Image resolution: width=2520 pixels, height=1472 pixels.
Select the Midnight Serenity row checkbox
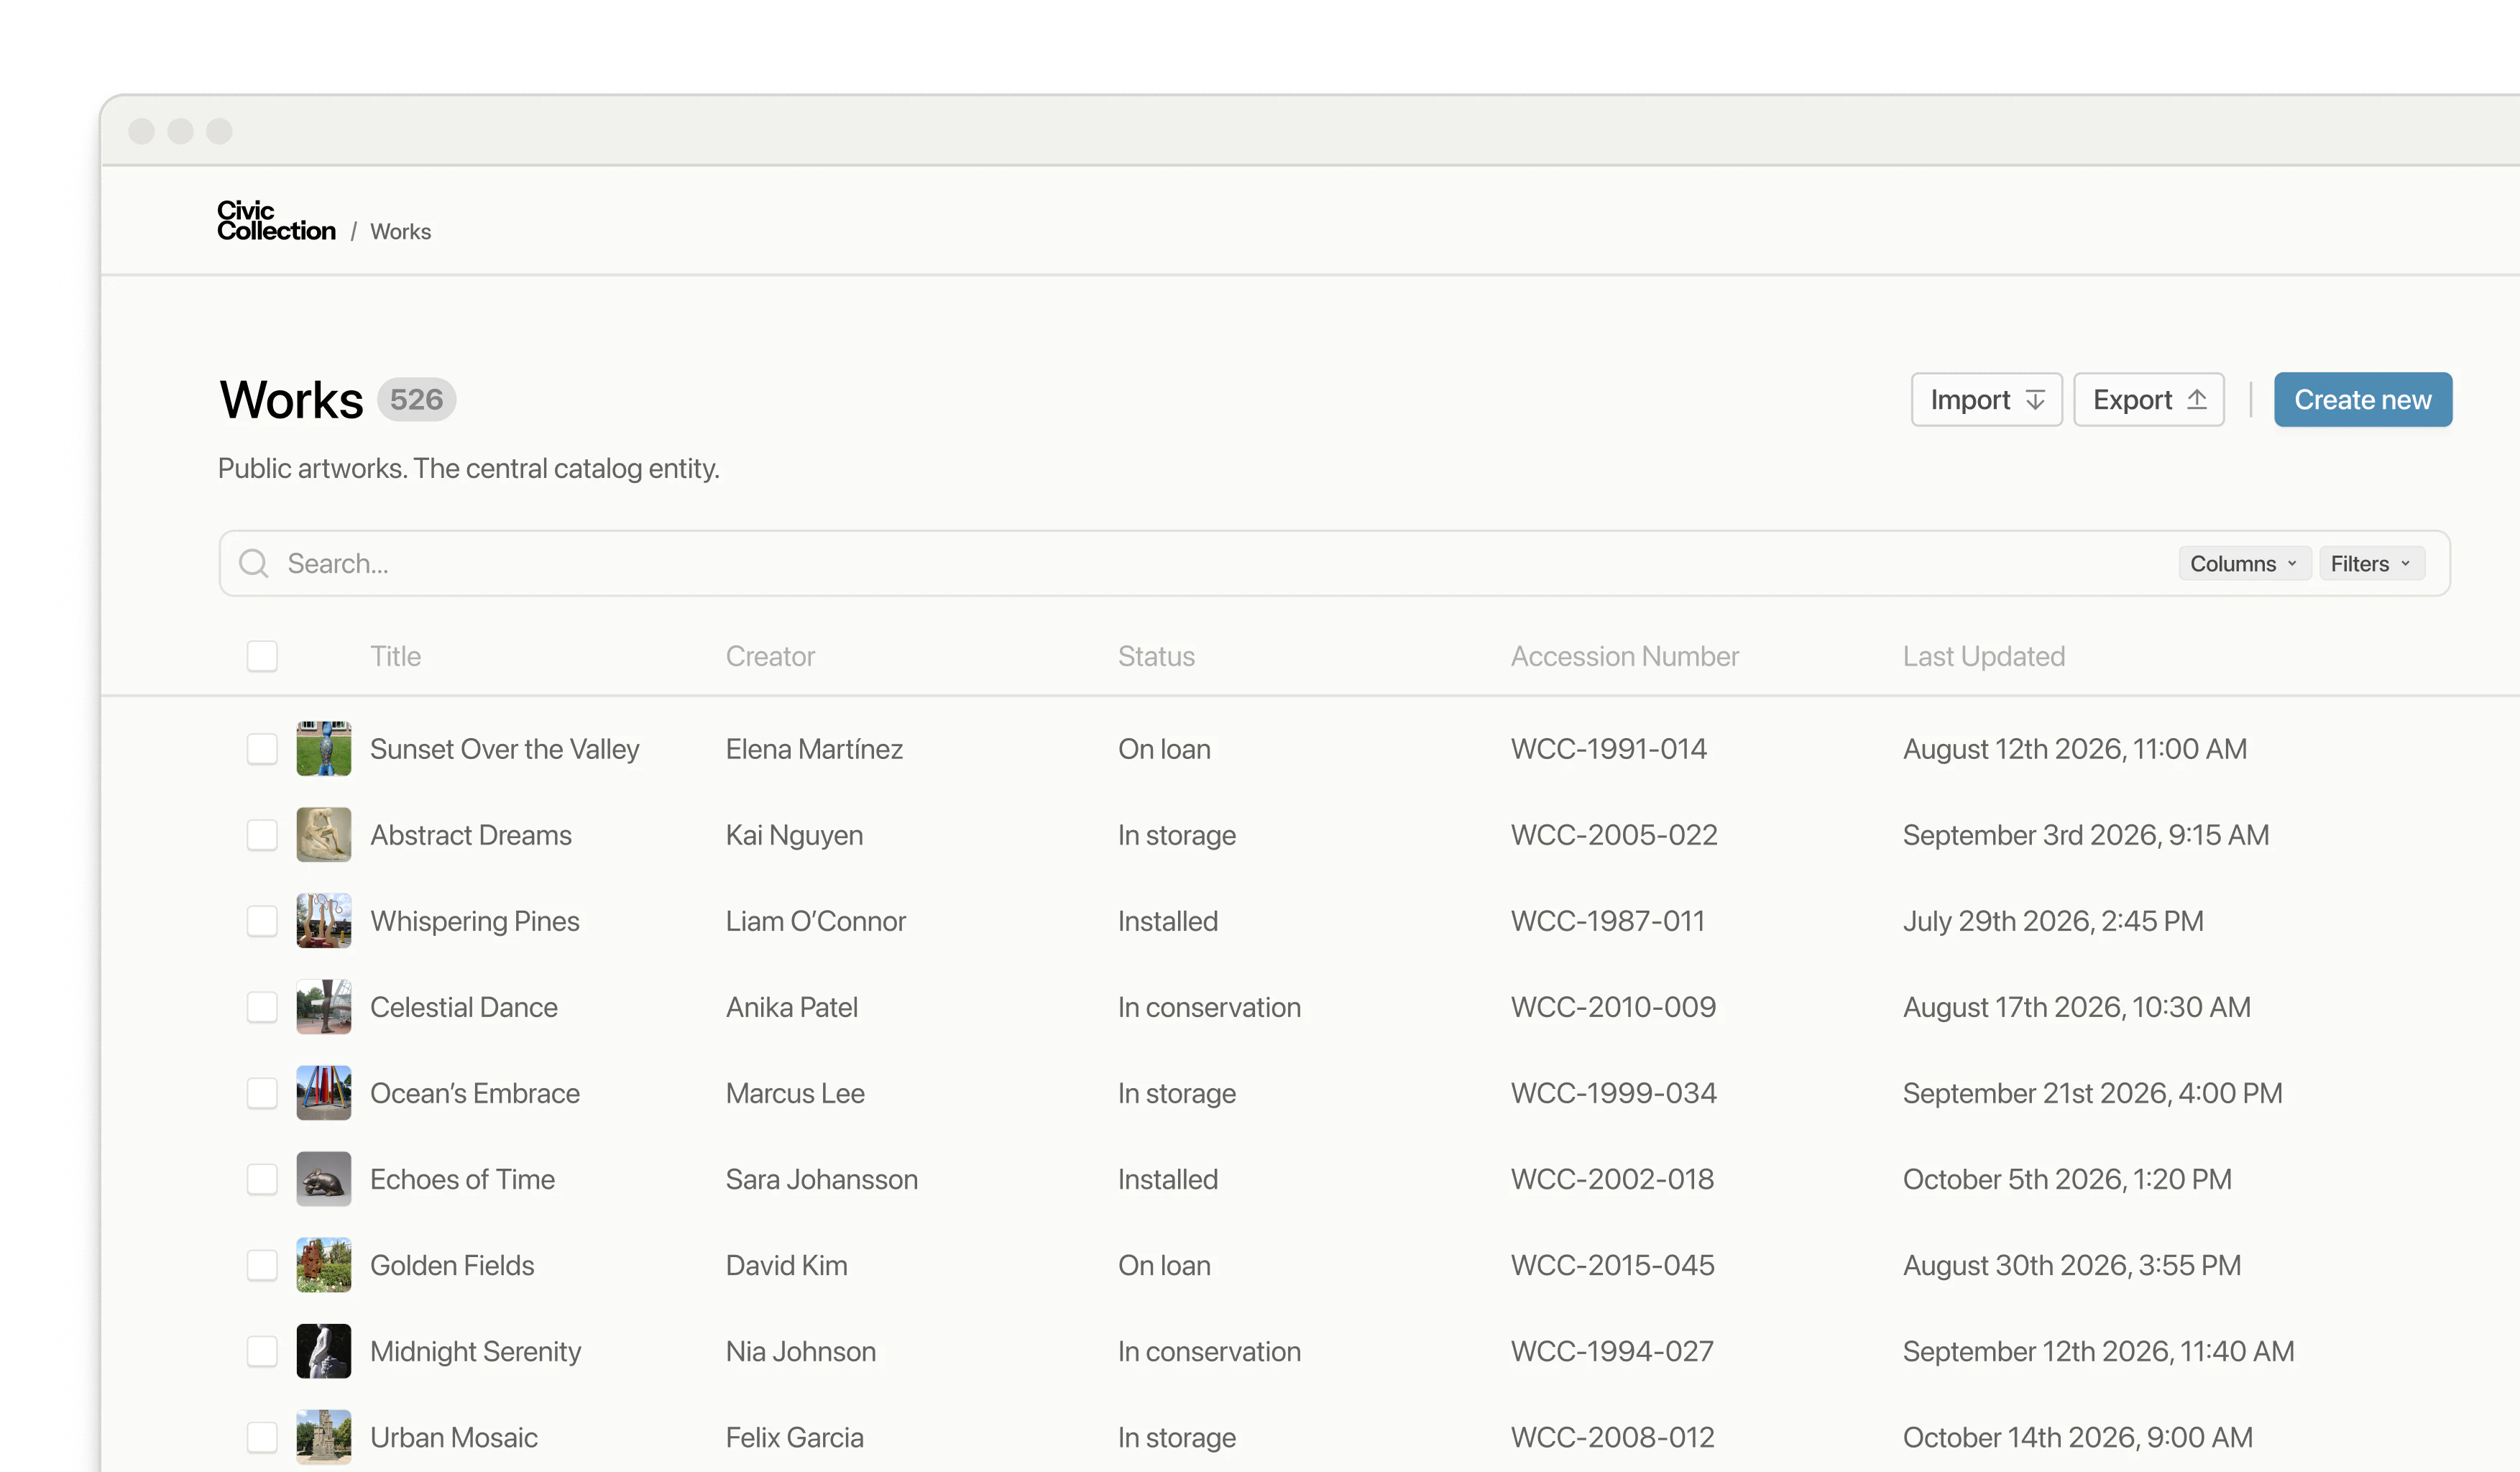[x=262, y=1351]
